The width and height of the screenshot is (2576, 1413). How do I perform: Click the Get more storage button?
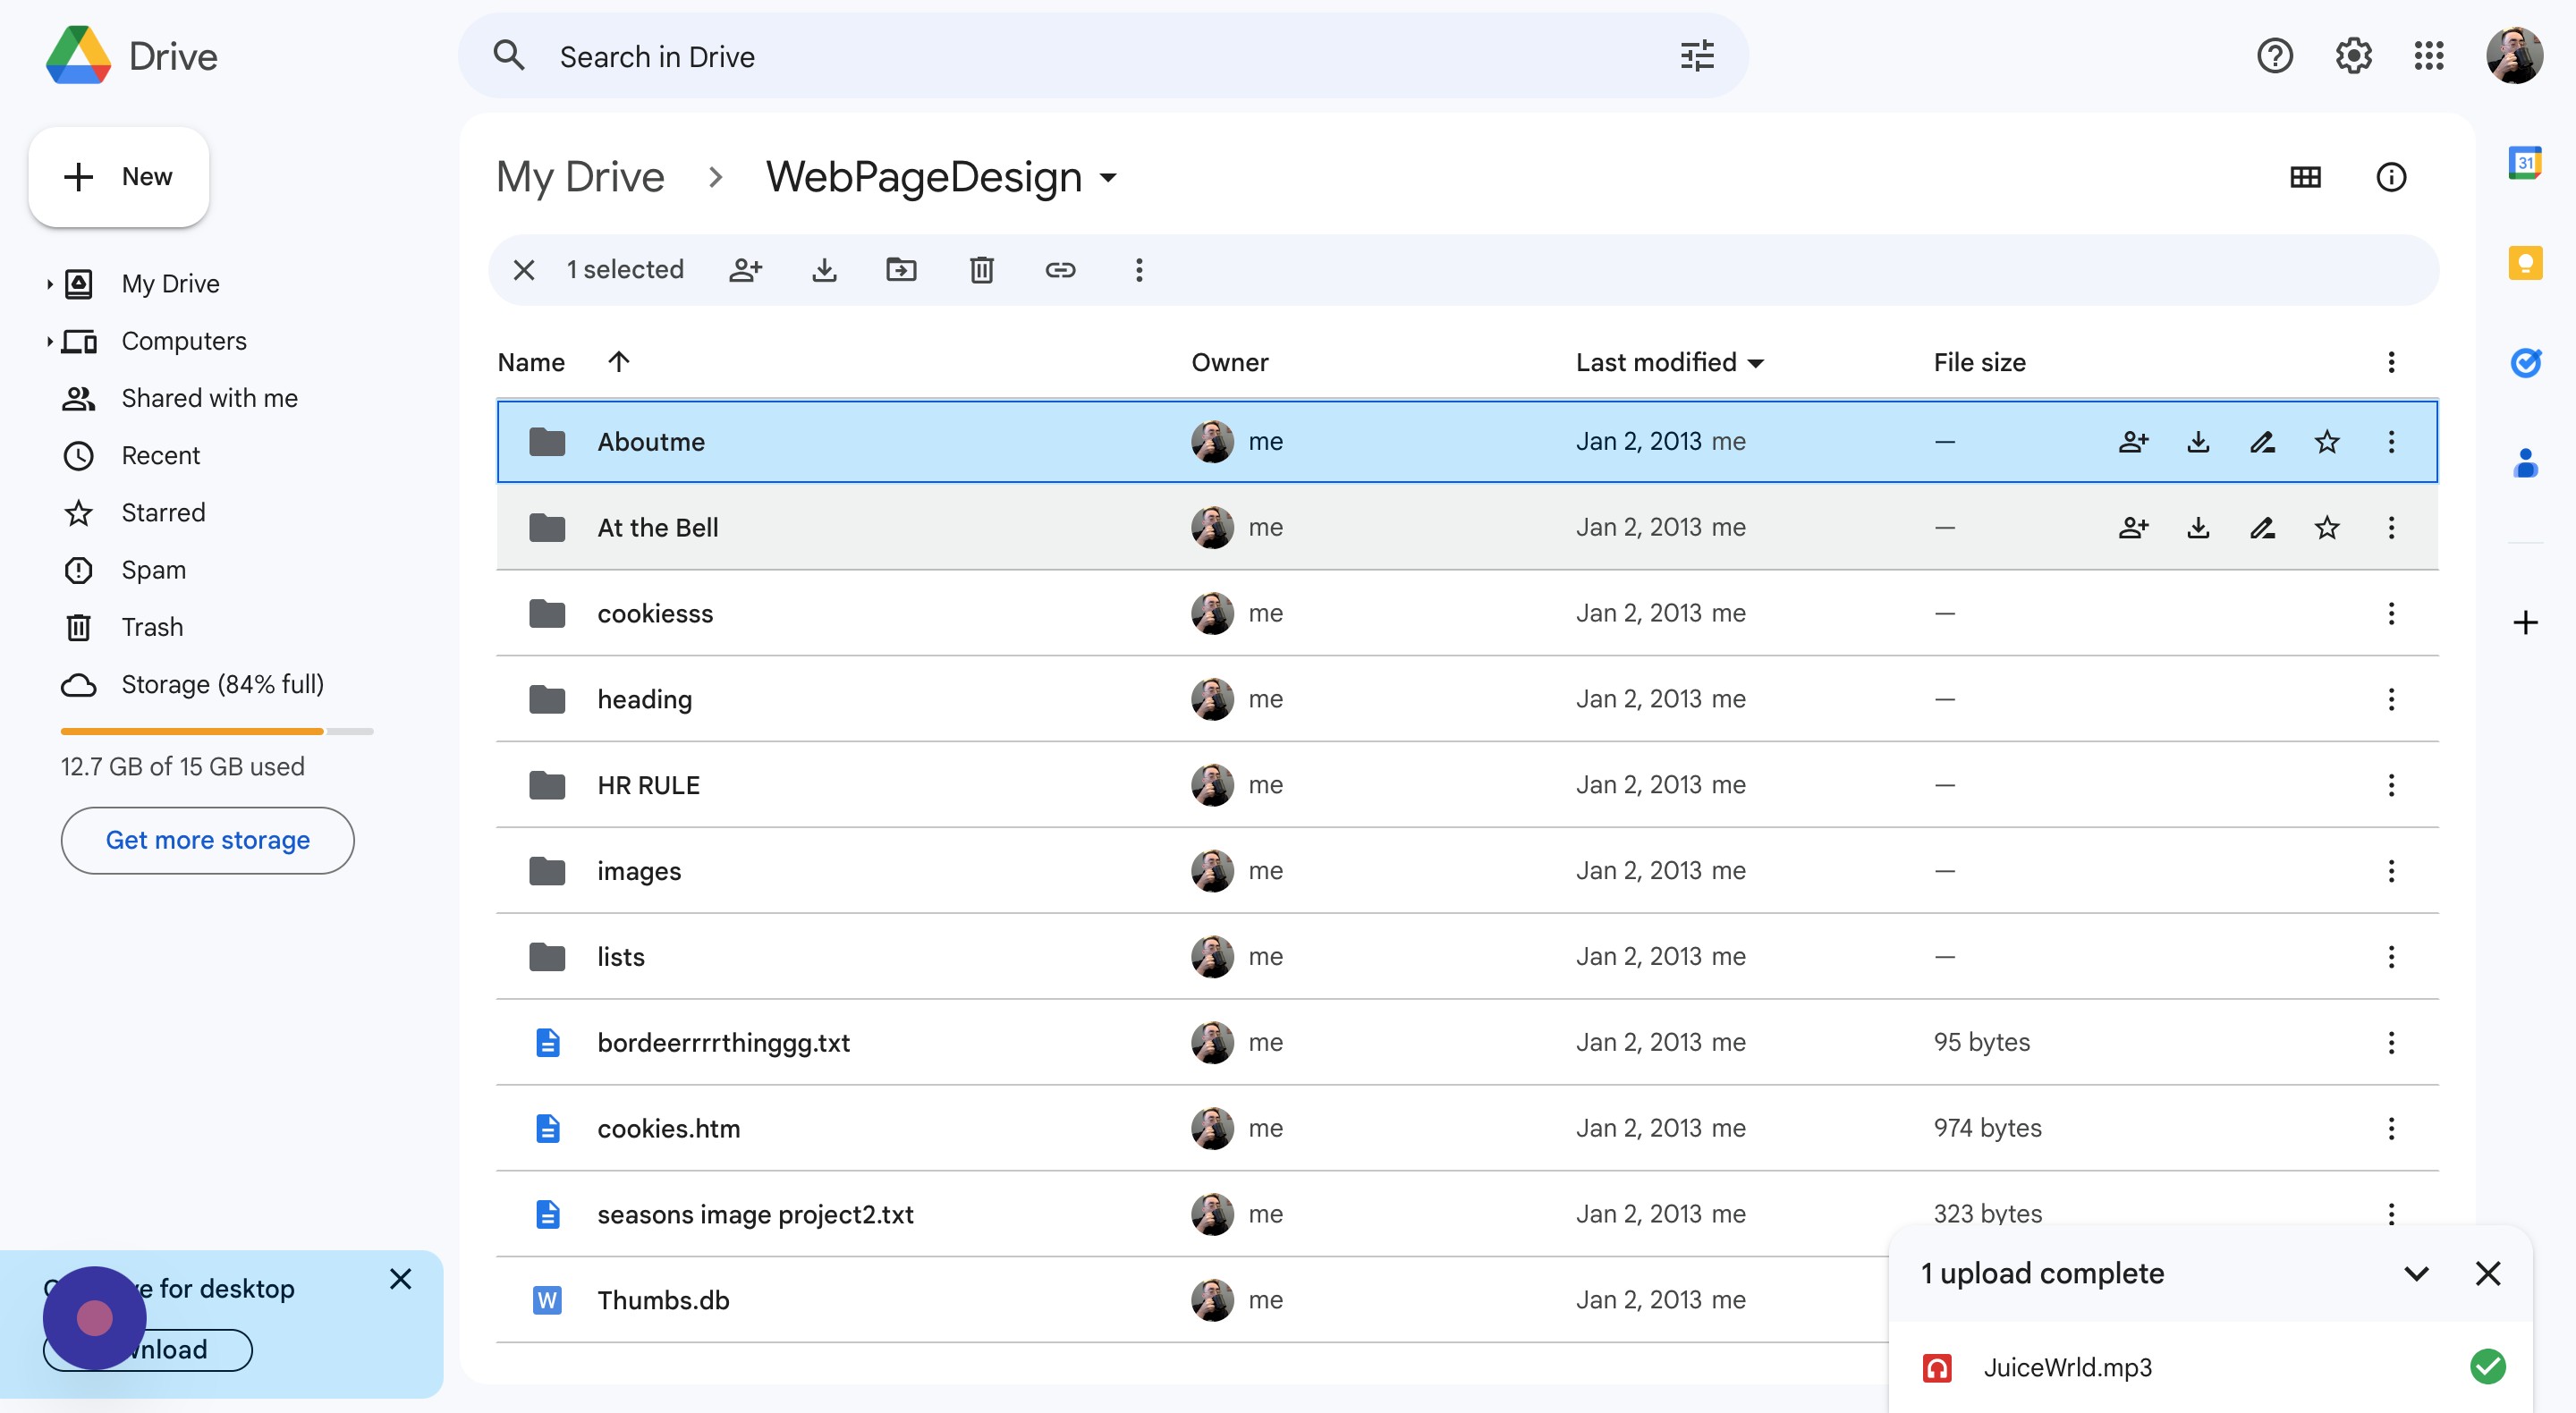click(208, 840)
